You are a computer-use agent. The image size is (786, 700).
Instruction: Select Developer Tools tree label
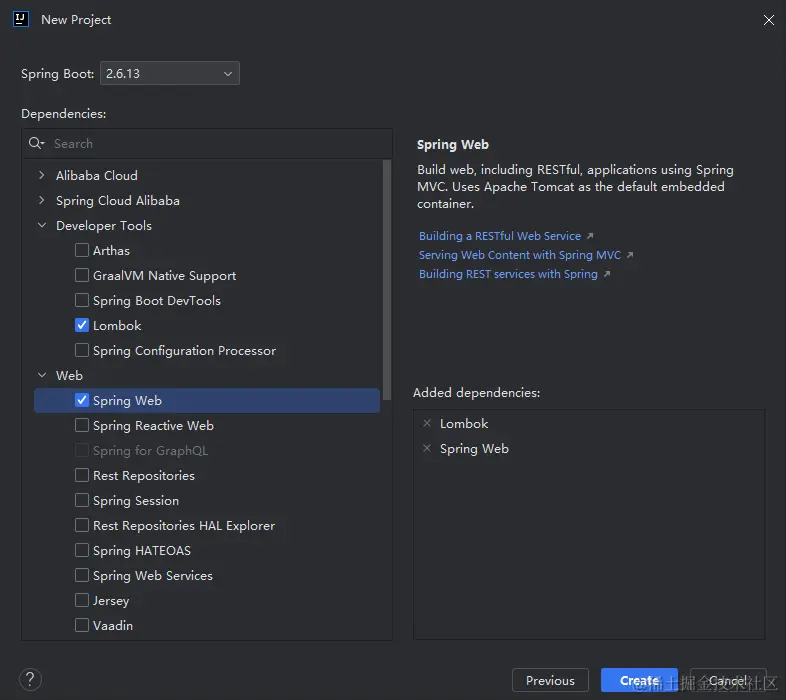pos(104,226)
